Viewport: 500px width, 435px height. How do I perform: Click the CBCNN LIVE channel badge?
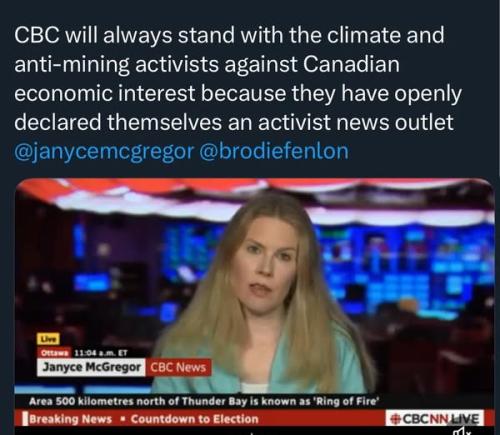coord(435,418)
